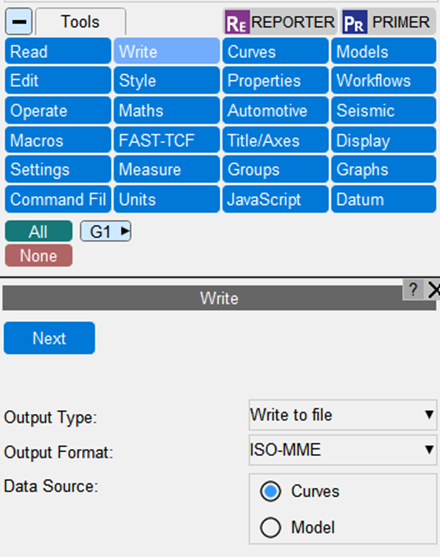Image resolution: width=440 pixels, height=557 pixels.
Task: Open the Edit menu
Action: pyautogui.click(x=58, y=81)
